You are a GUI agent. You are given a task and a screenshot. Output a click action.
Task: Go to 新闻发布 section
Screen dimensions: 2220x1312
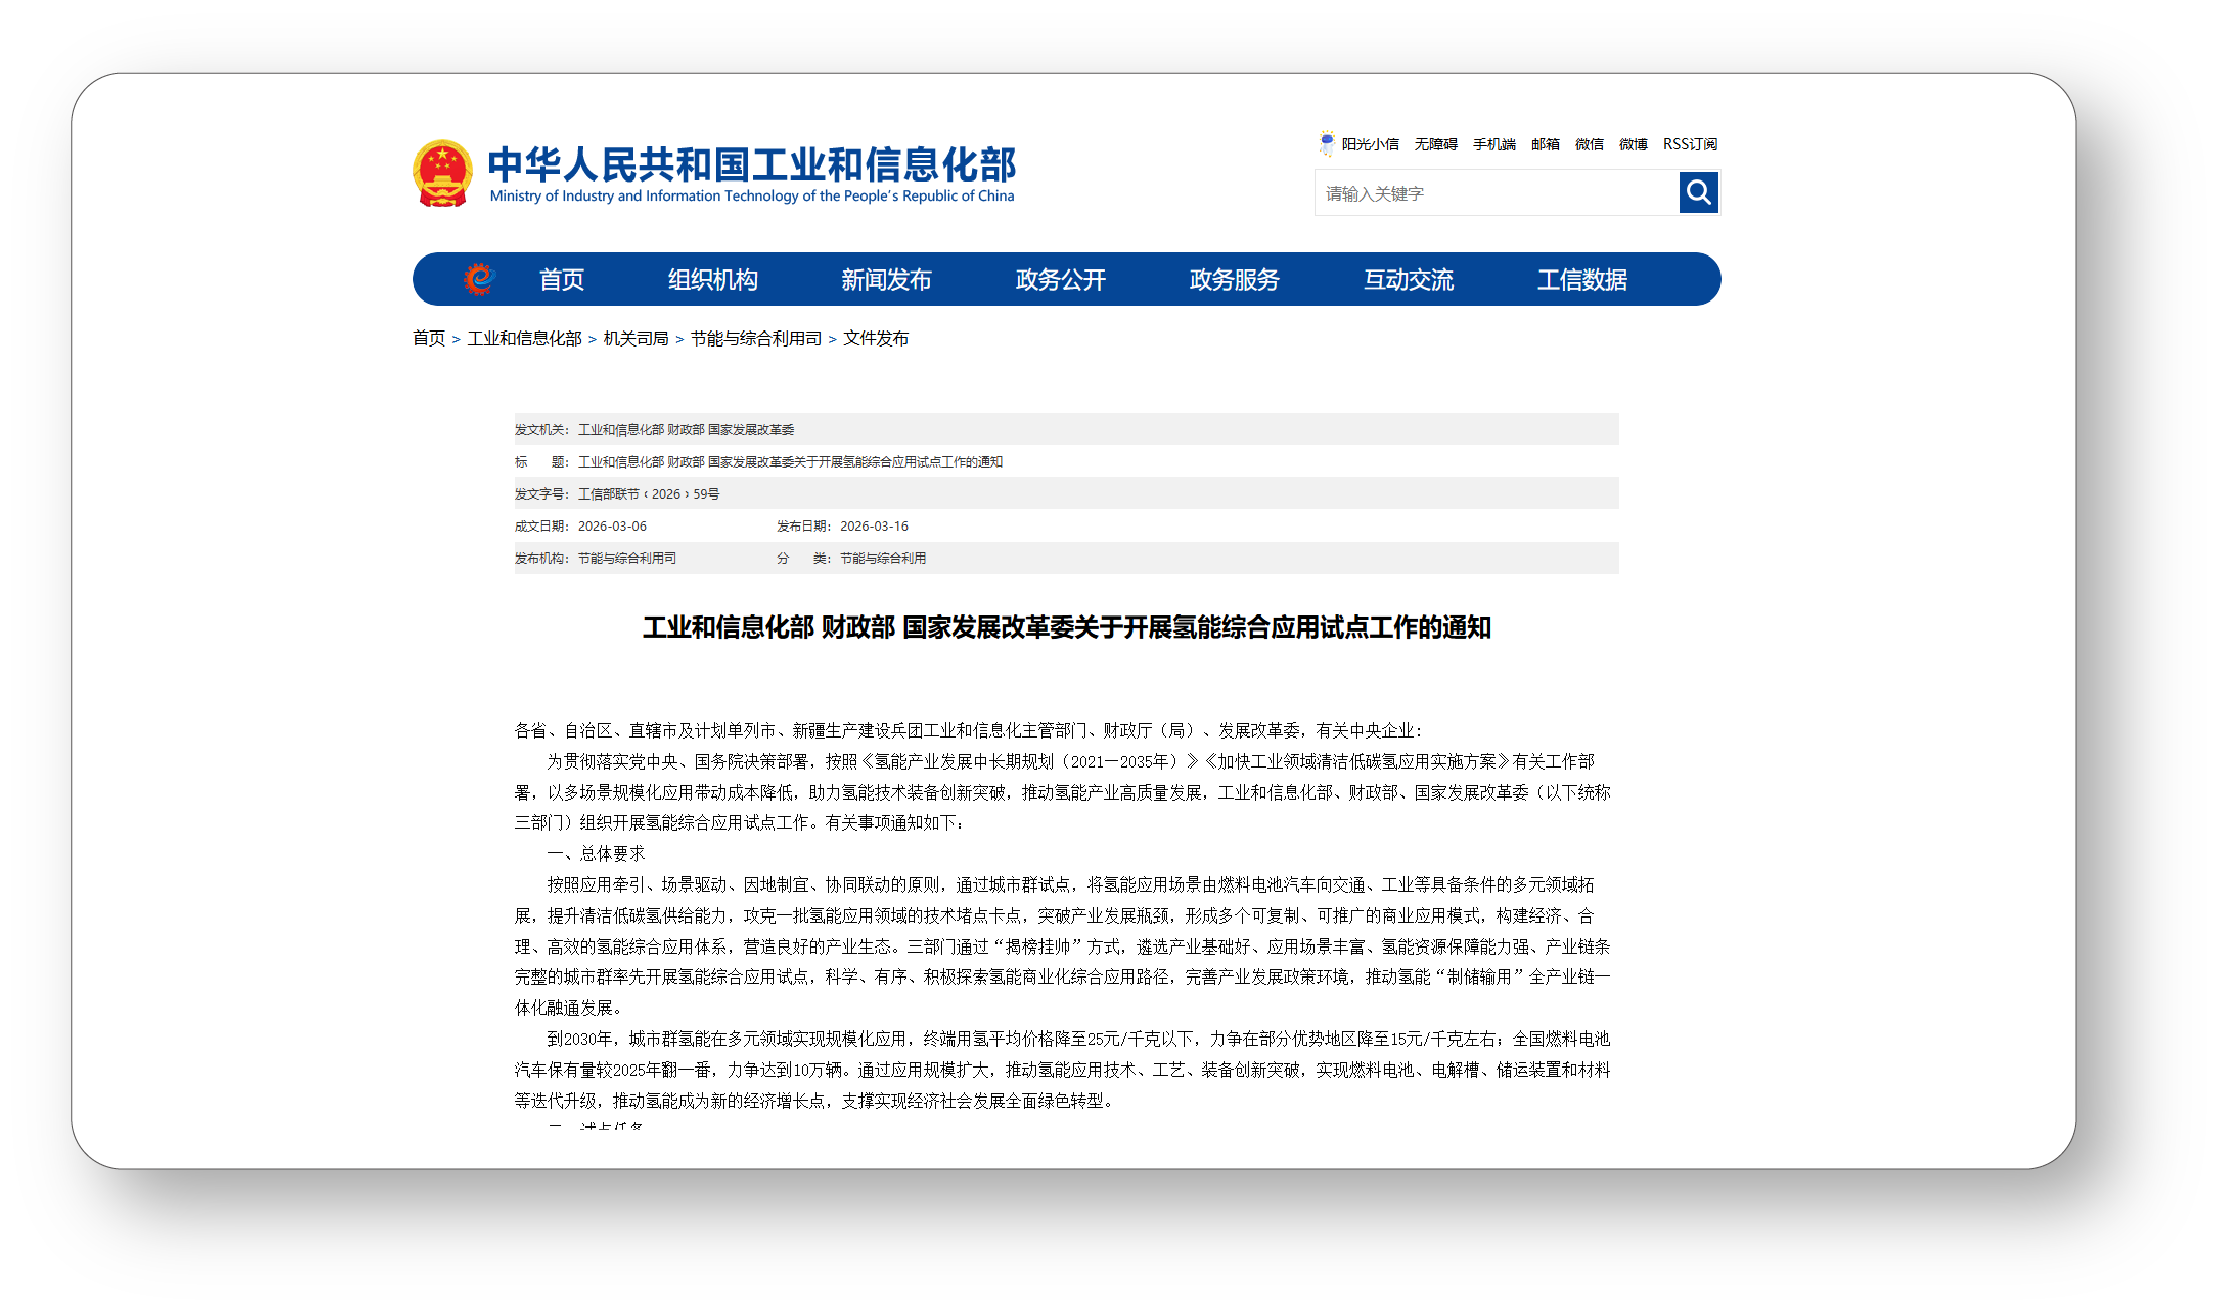coord(886,280)
